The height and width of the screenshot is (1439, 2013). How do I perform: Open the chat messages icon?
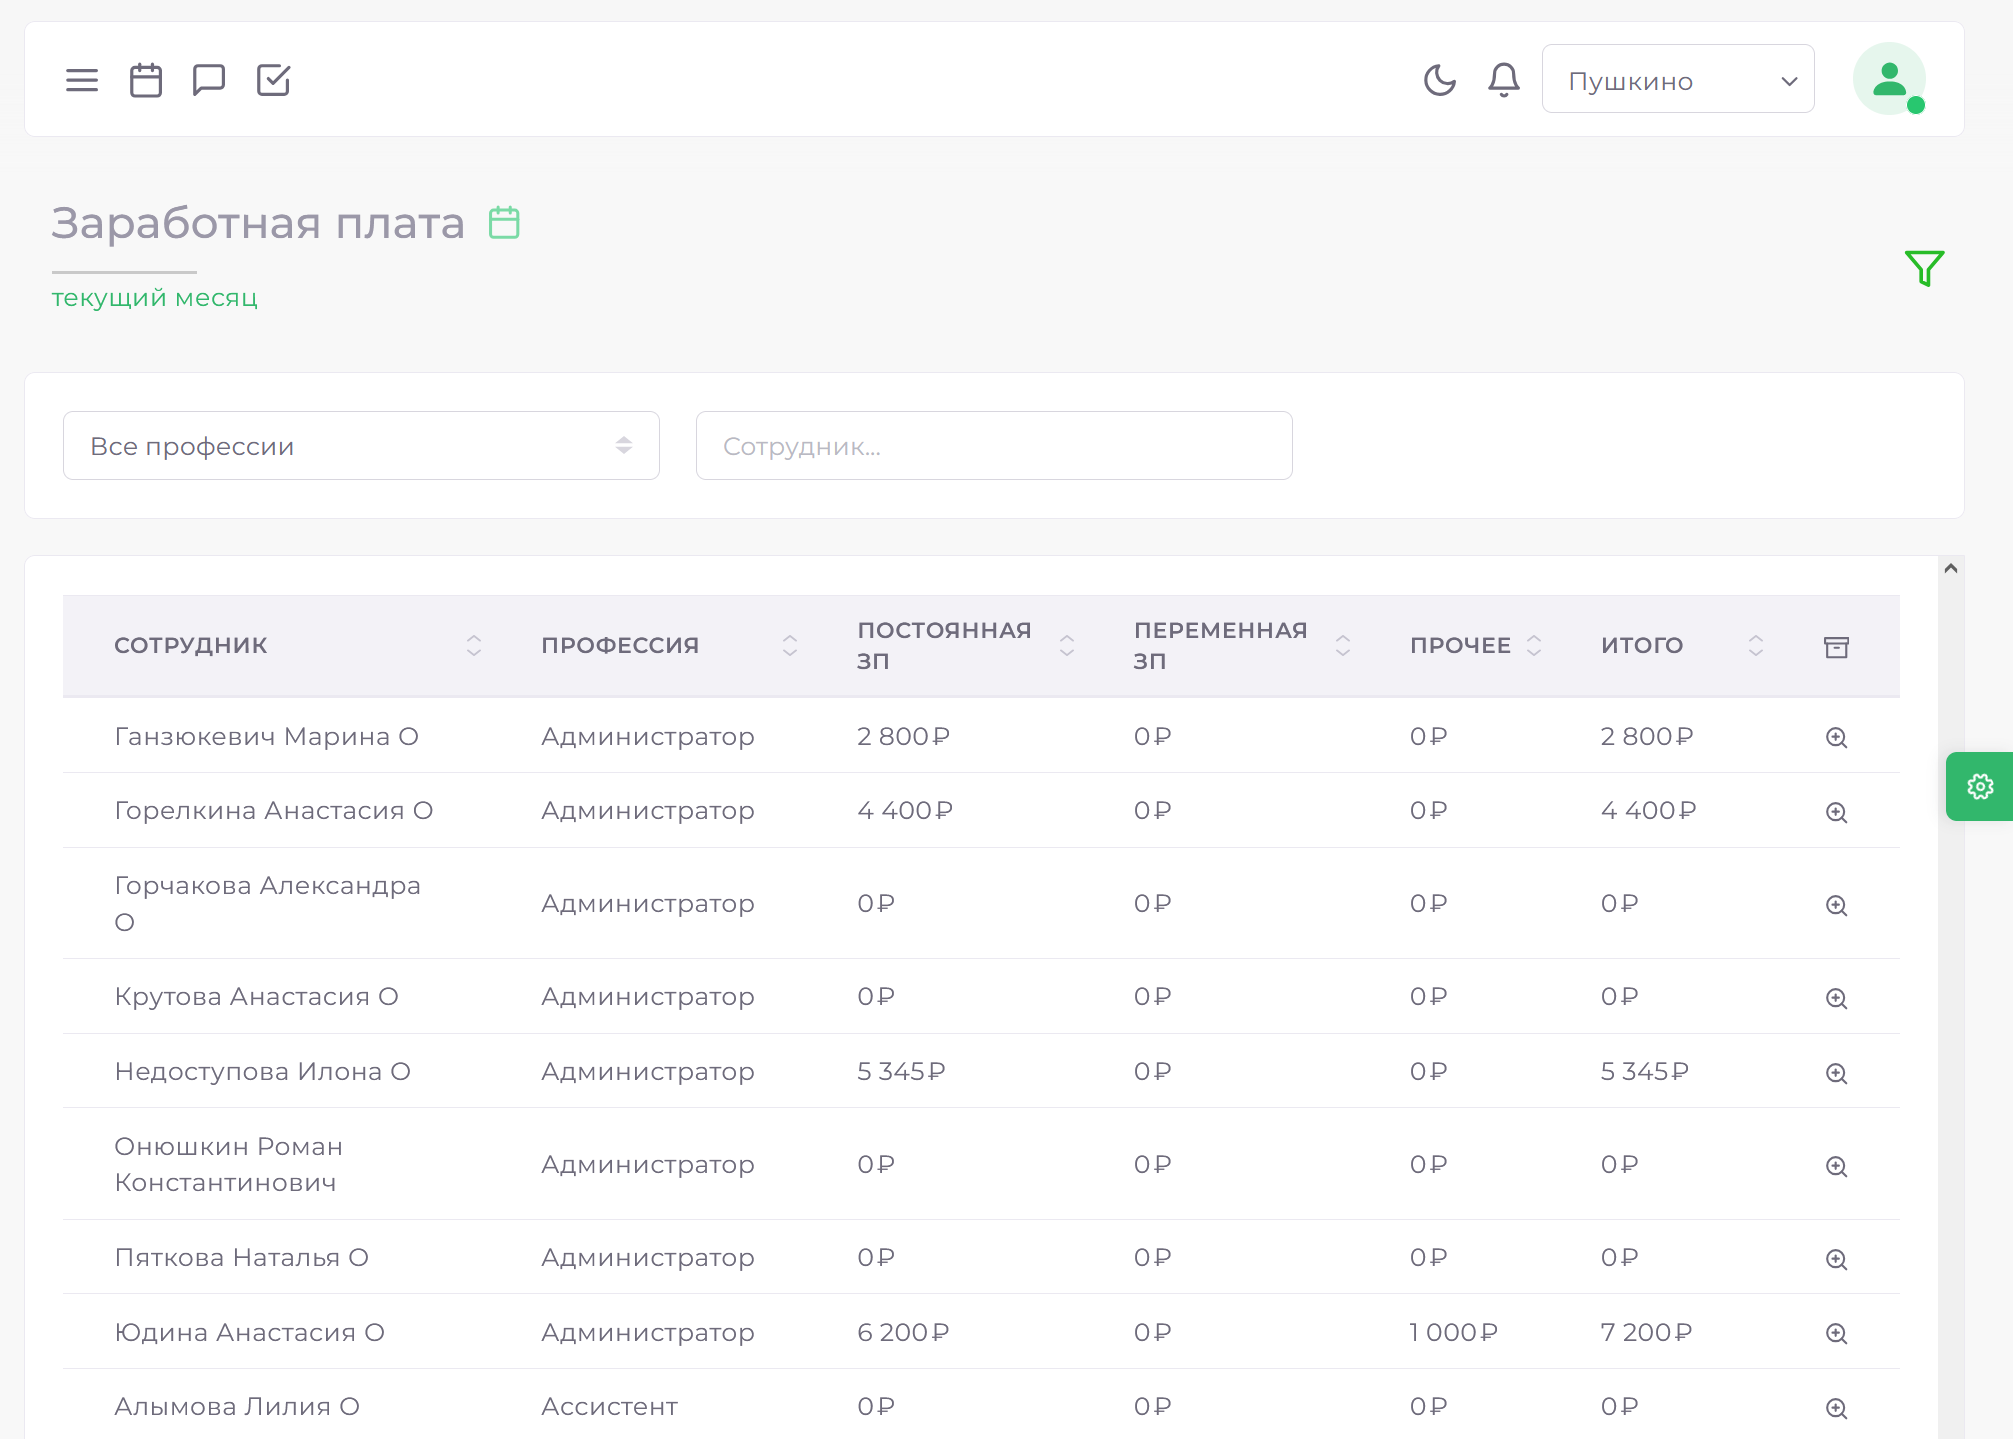[x=209, y=80]
